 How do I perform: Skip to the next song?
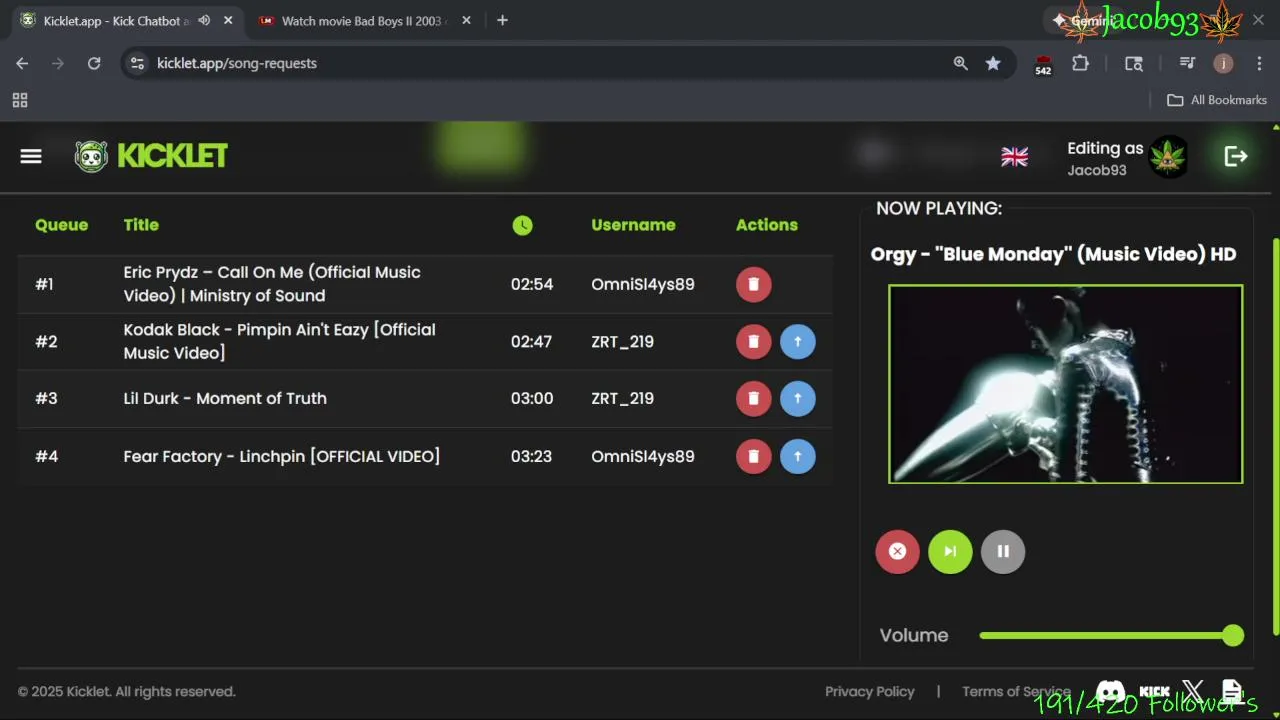click(x=950, y=551)
